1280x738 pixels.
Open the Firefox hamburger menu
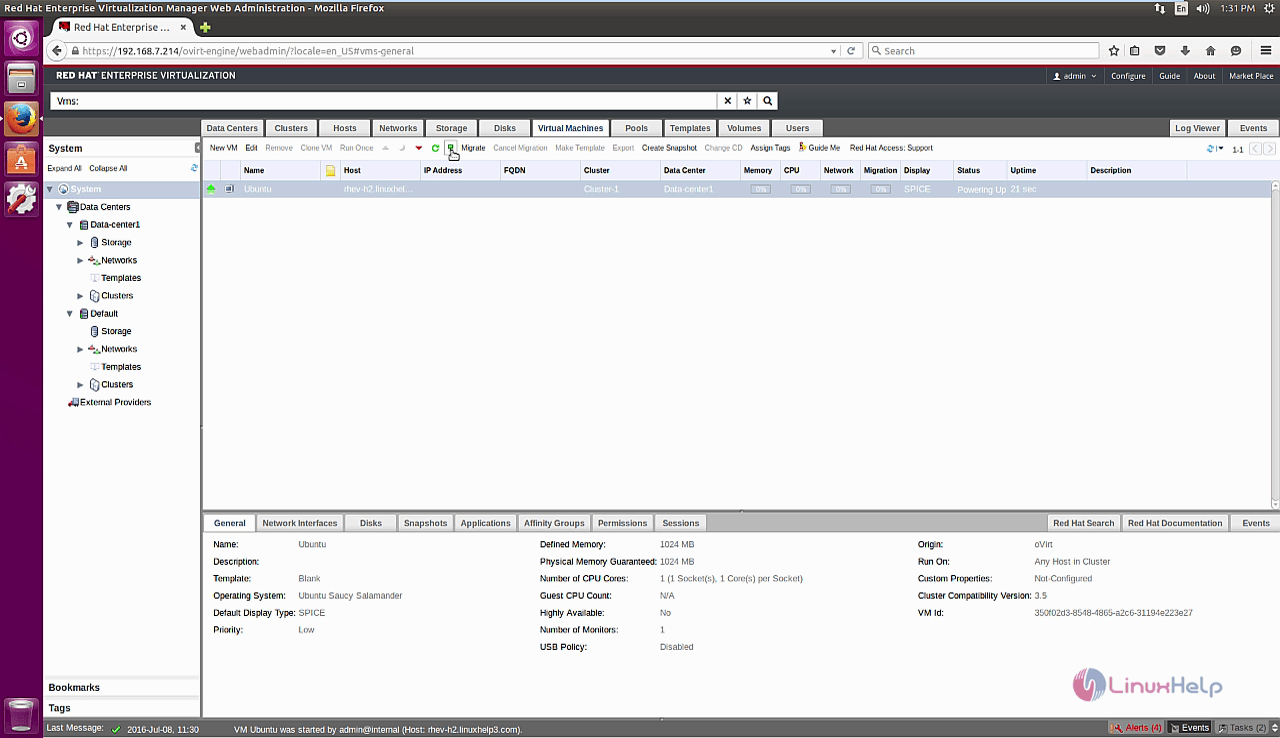pyautogui.click(x=1264, y=51)
